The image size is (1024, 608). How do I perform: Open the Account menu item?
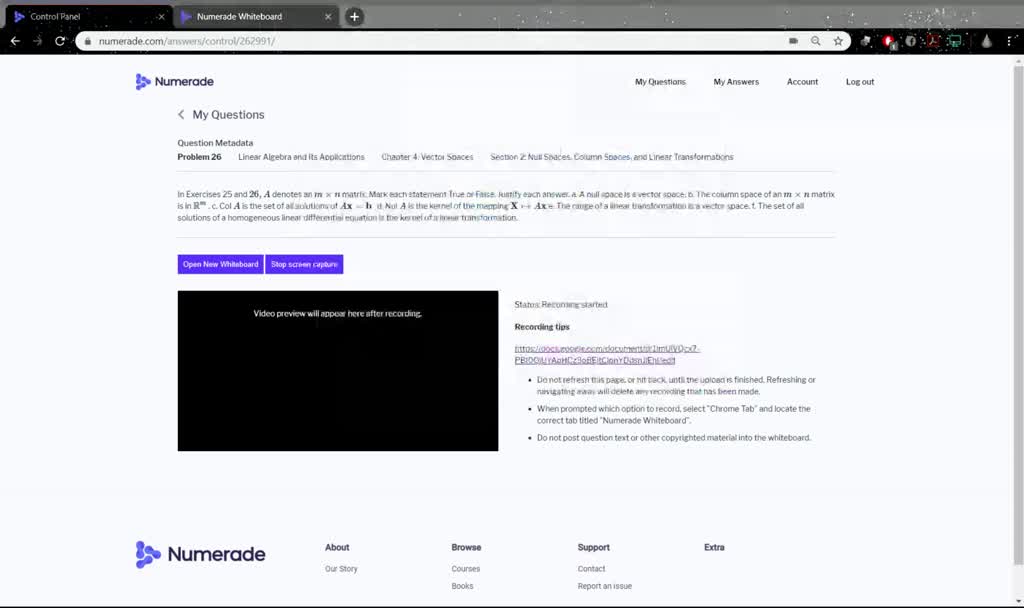(x=802, y=82)
